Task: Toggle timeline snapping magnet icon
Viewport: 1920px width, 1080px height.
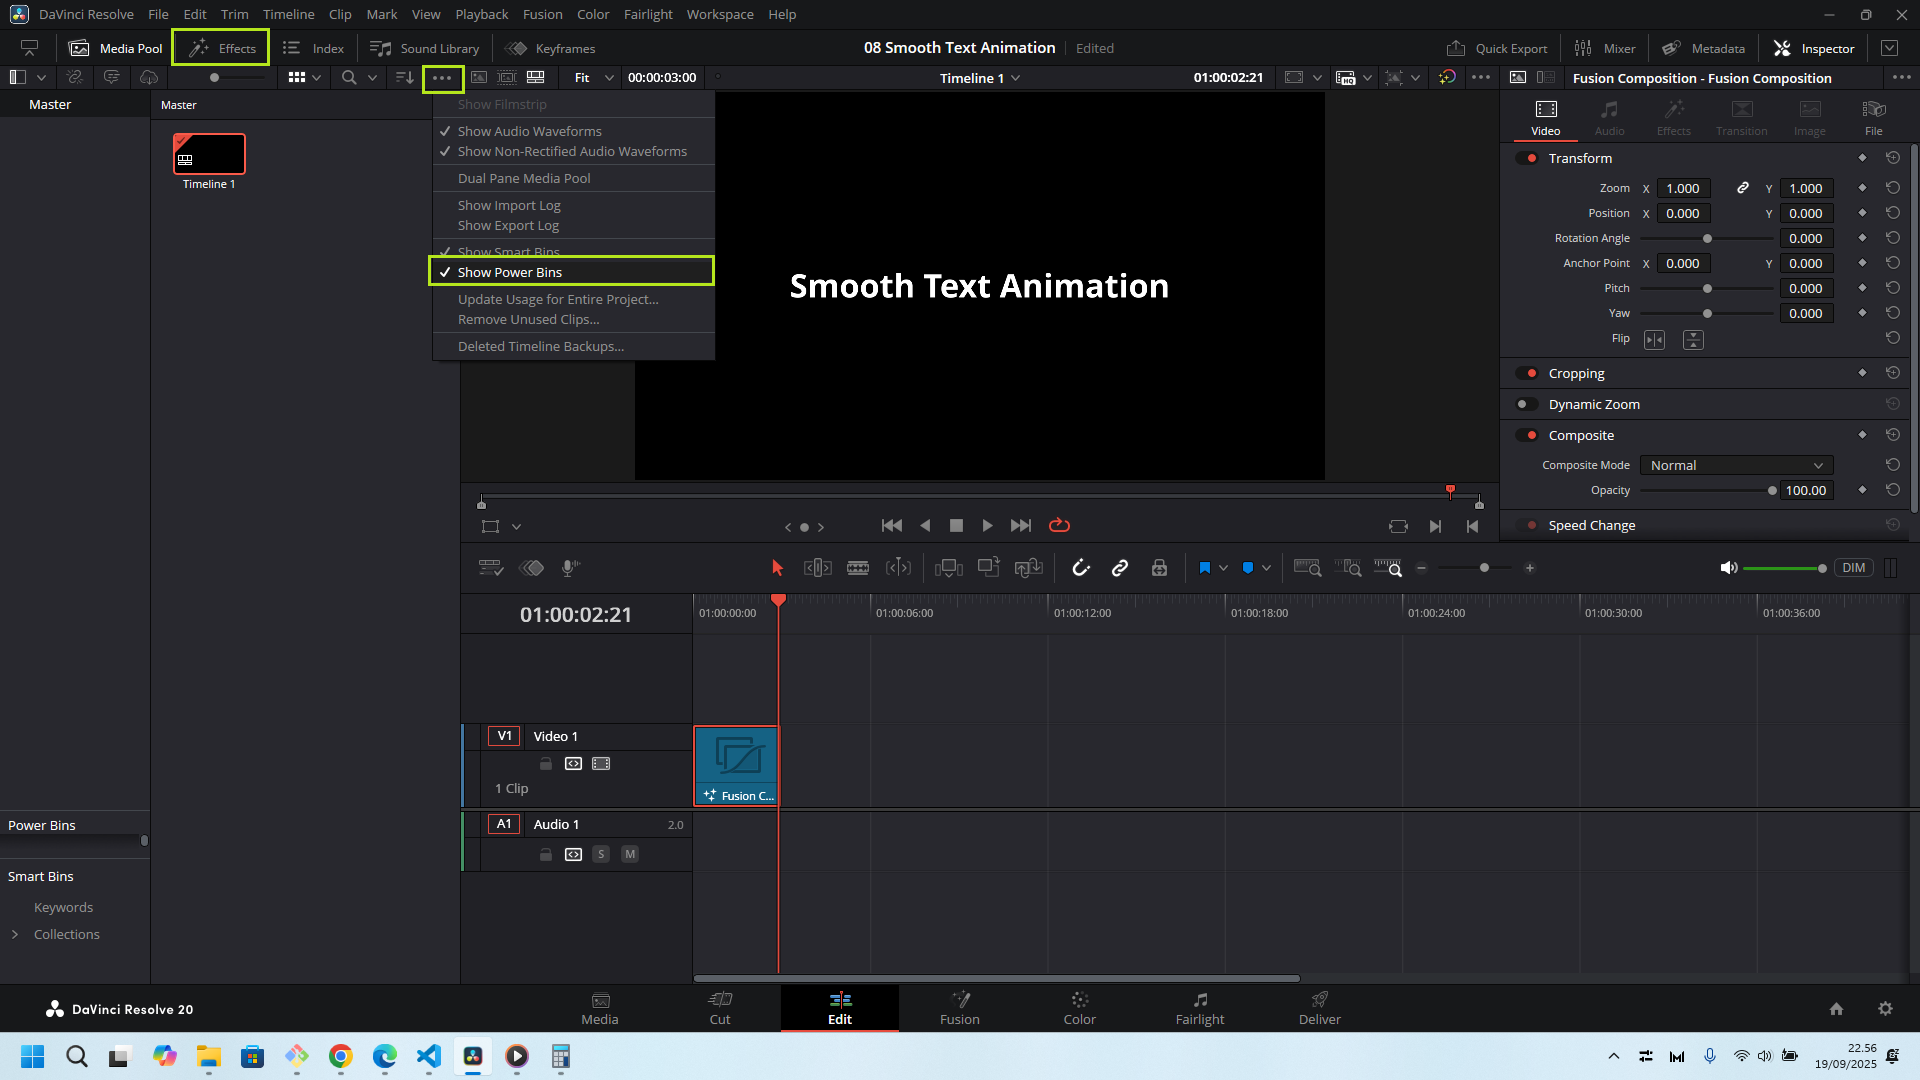Action: click(1081, 568)
